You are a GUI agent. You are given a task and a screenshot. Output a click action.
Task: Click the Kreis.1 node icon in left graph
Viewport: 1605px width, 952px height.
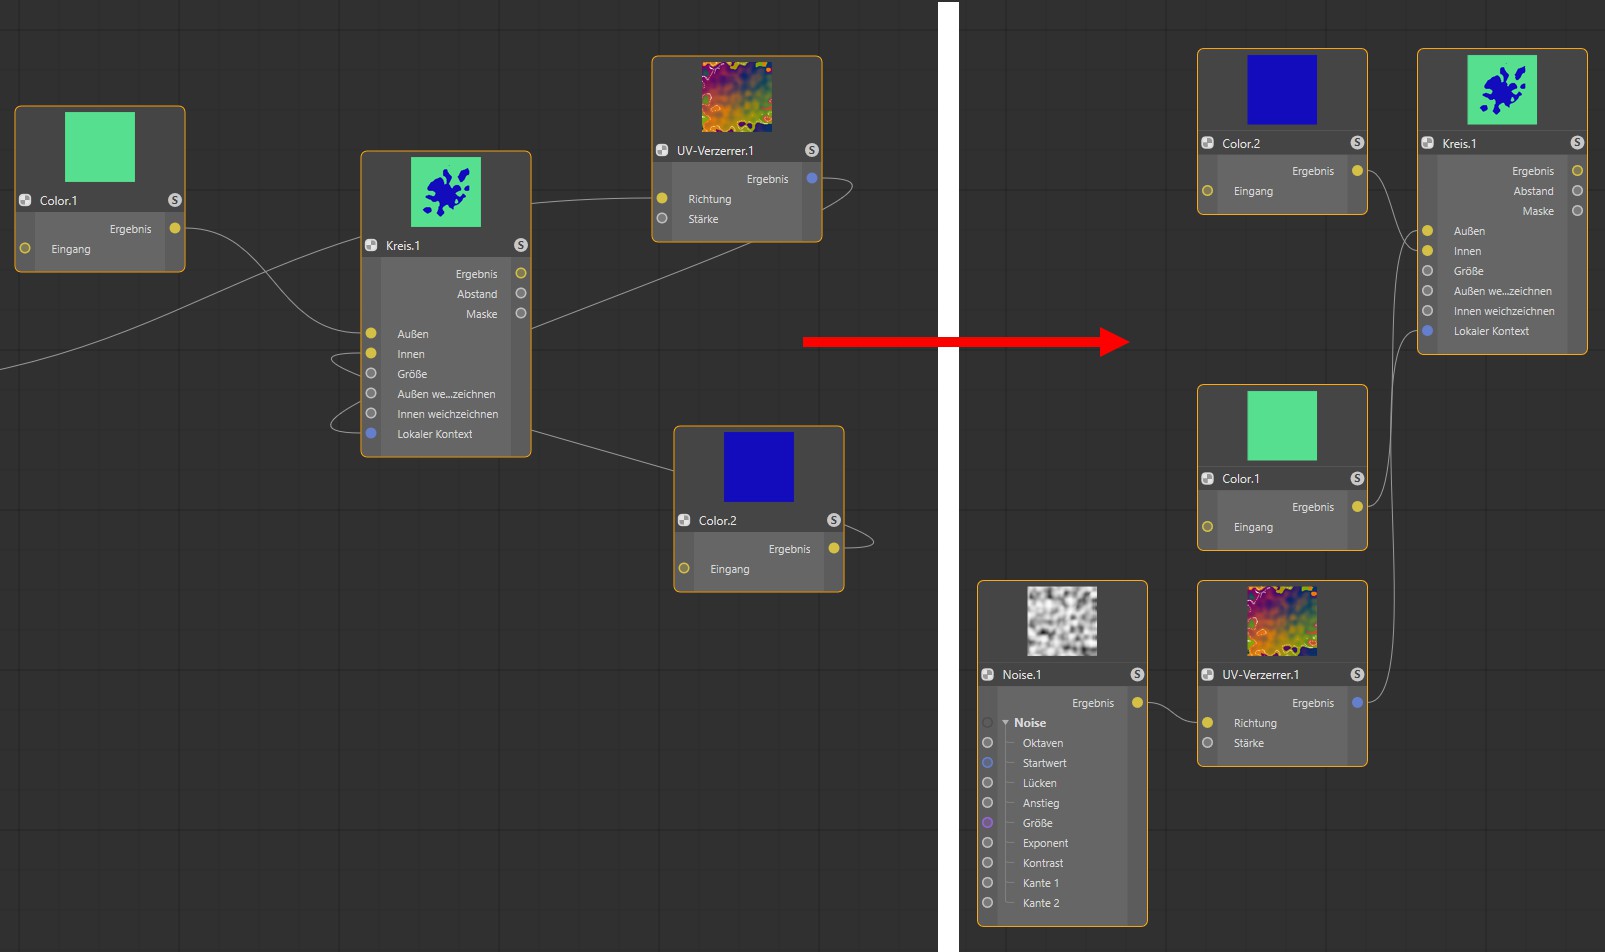(371, 245)
